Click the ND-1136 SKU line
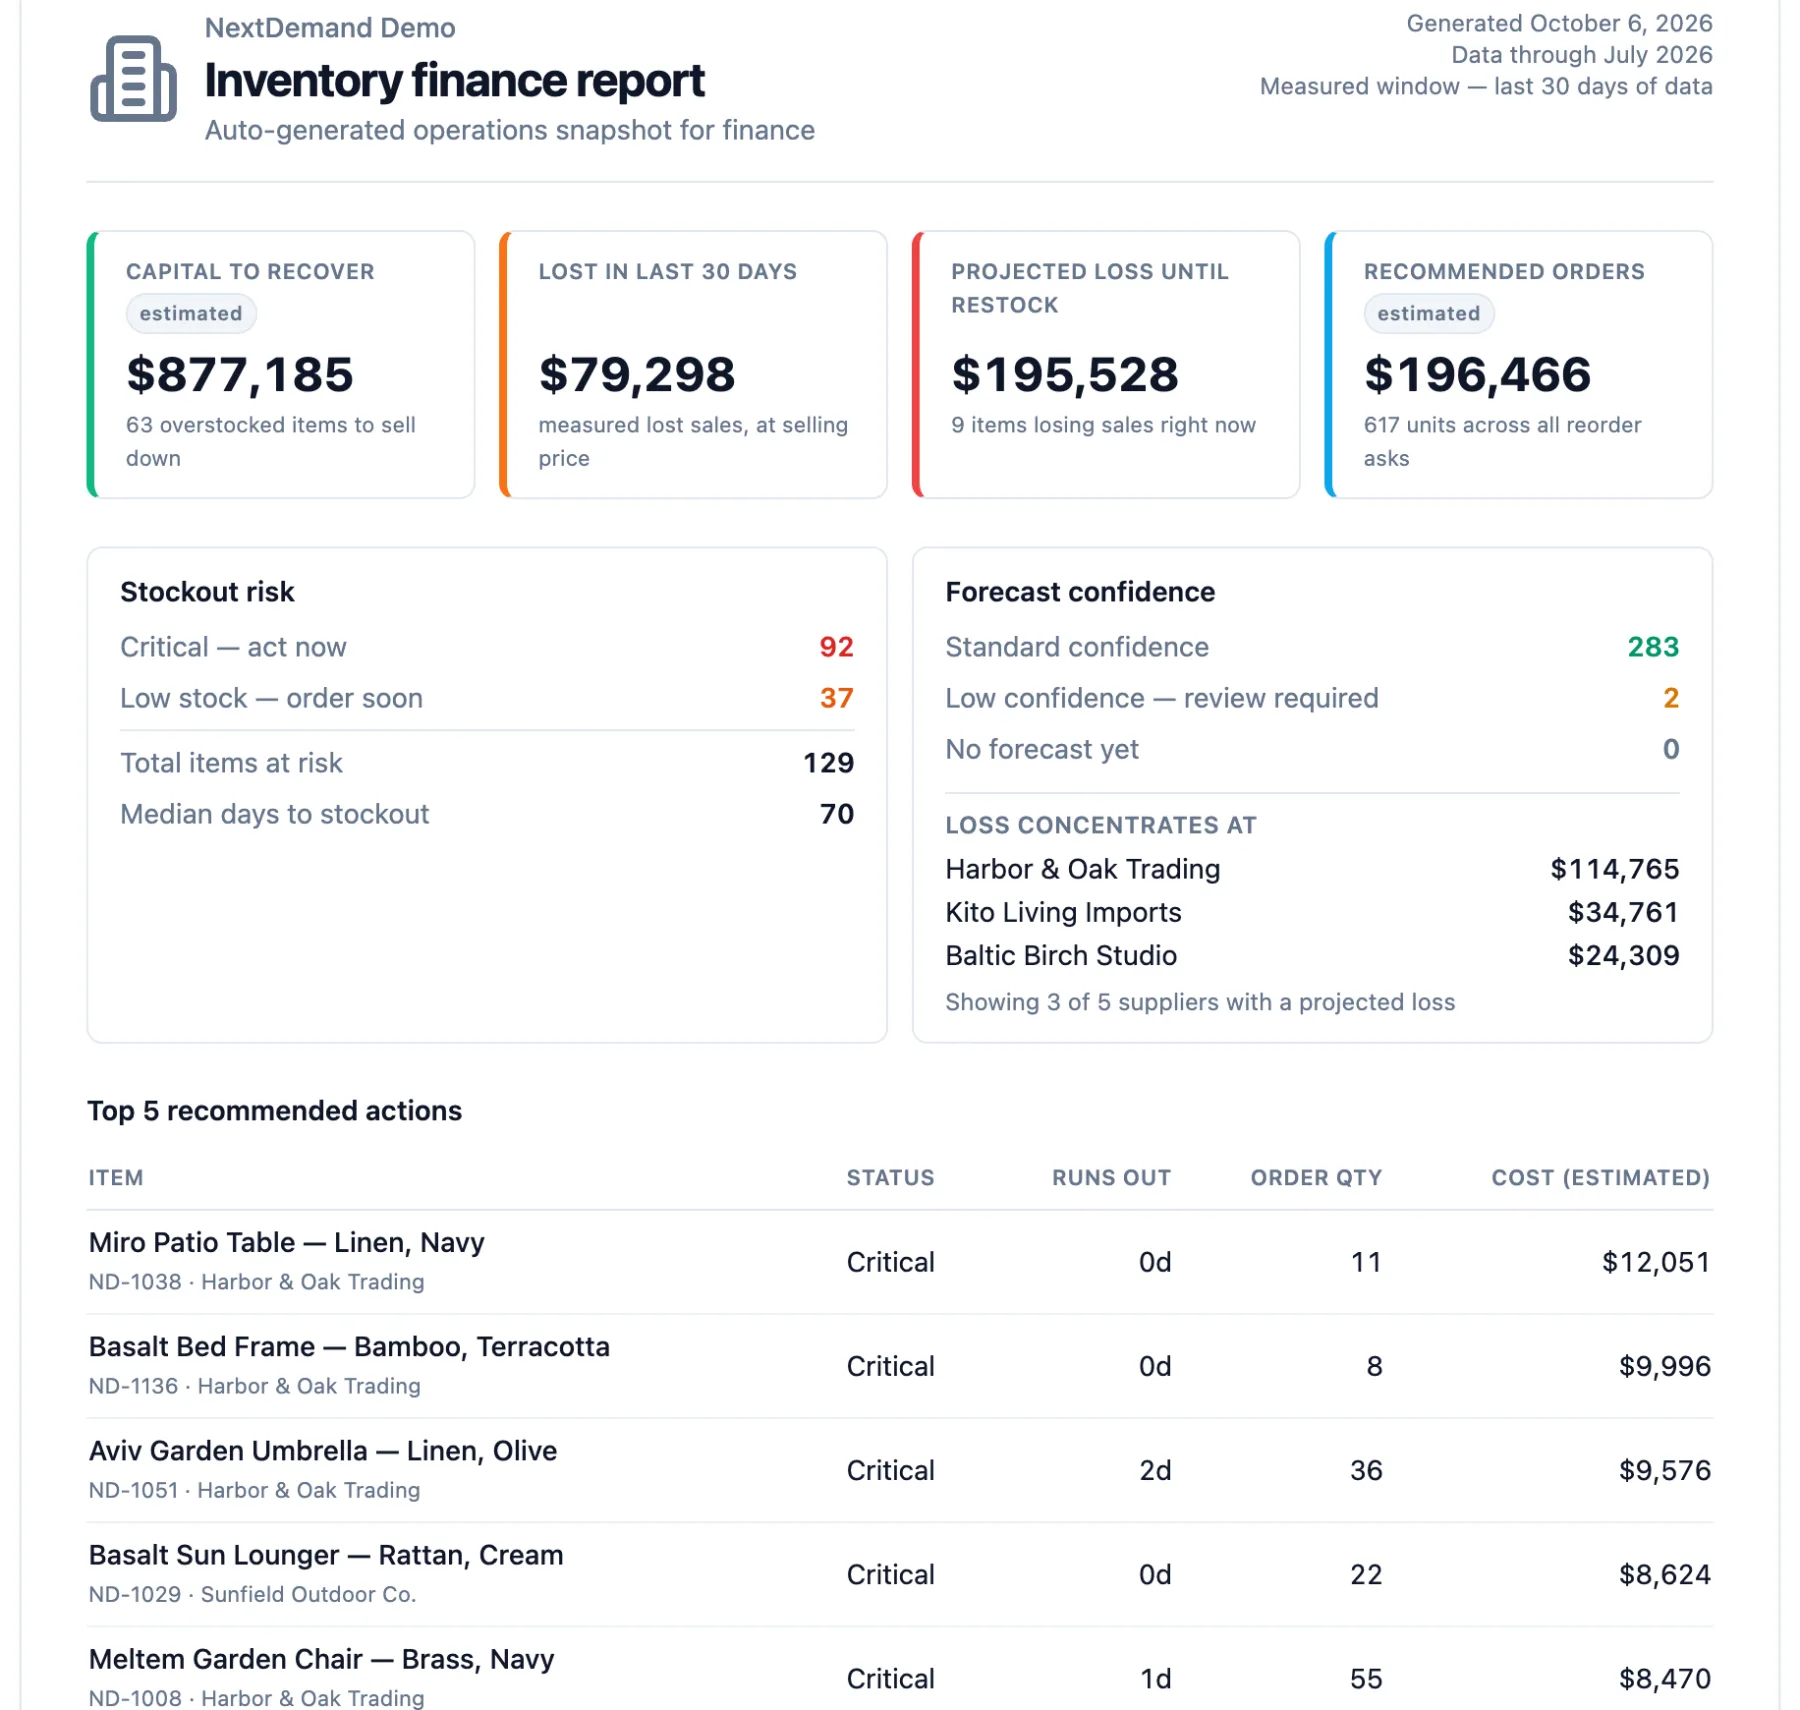The height and width of the screenshot is (1710, 1800). 254,1386
